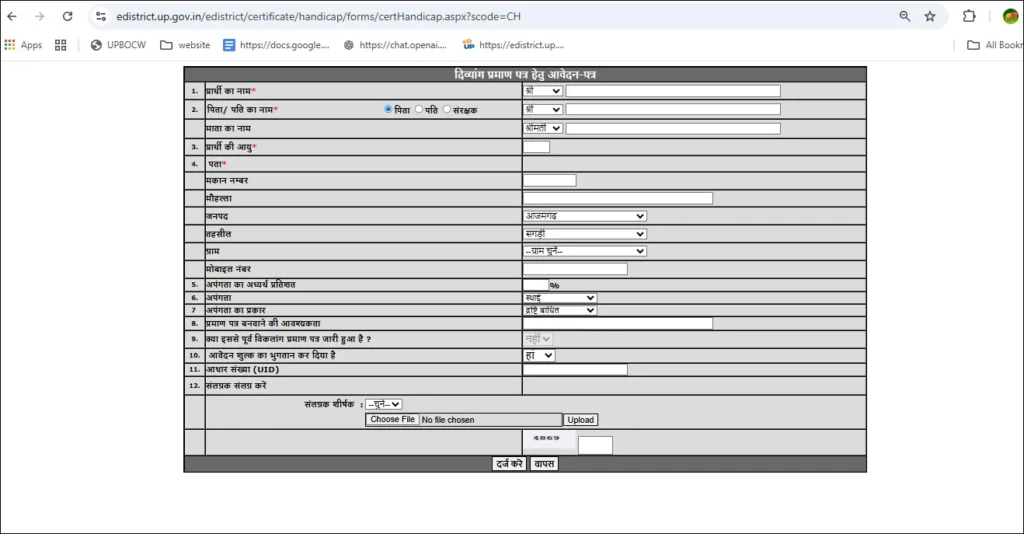This screenshot has width=1024, height=534.
Task: Bookmark this page with star icon
Action: pos(930,17)
